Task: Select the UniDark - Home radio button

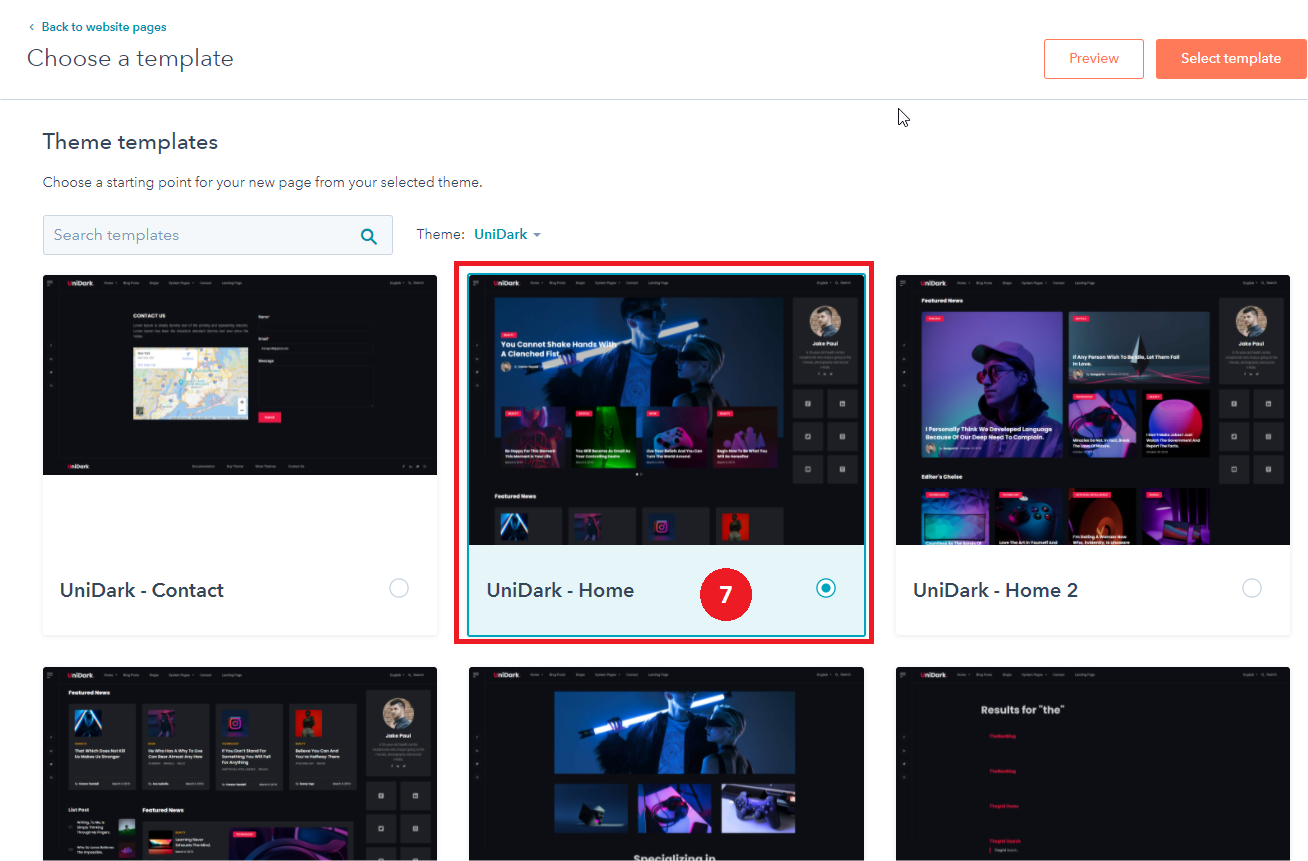Action: (825, 588)
